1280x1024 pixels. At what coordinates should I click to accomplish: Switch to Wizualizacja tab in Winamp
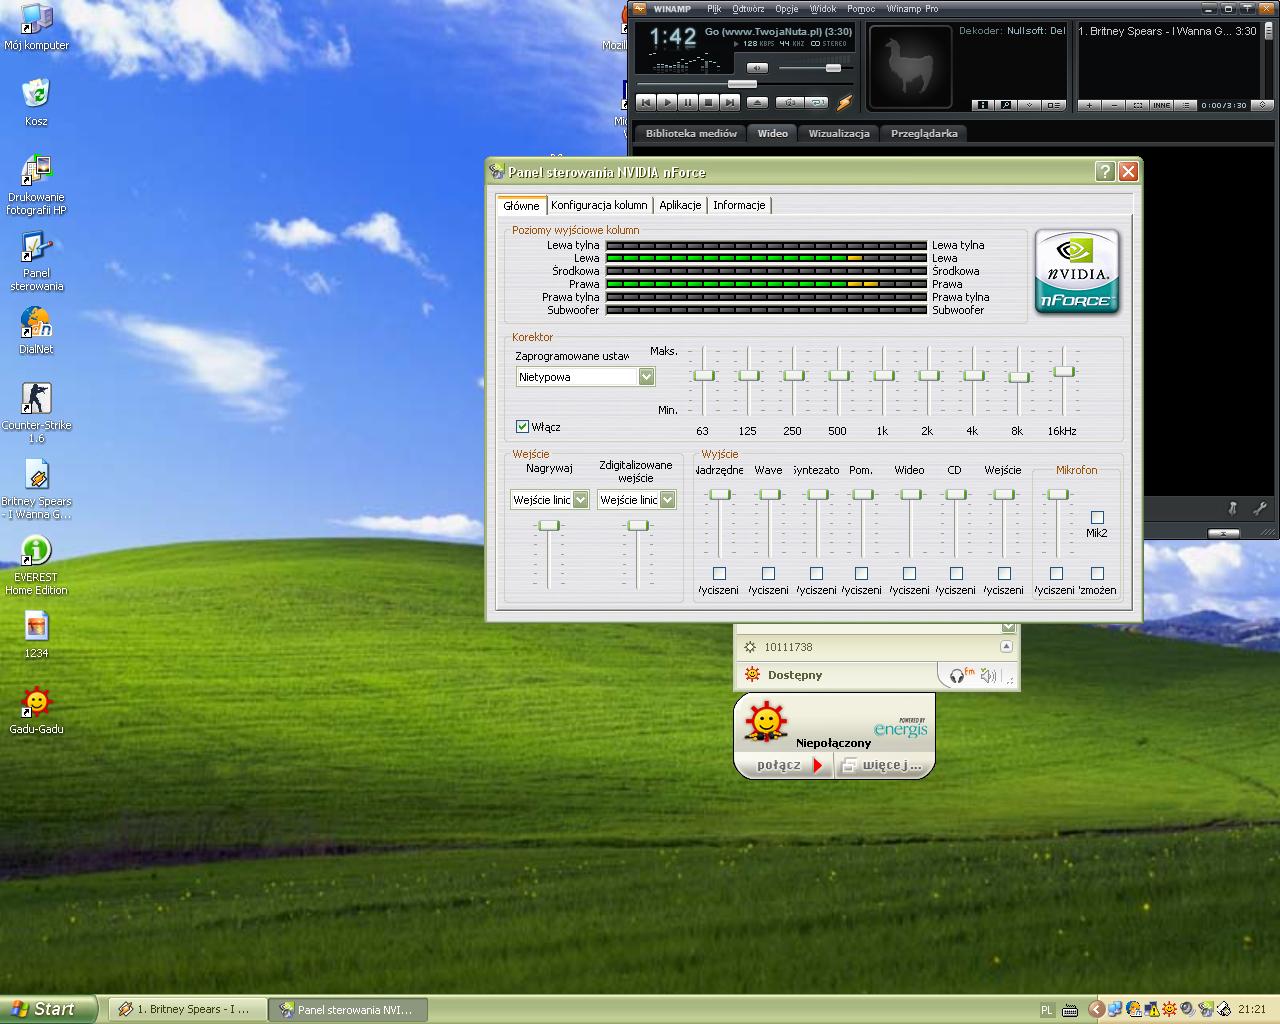(x=839, y=133)
